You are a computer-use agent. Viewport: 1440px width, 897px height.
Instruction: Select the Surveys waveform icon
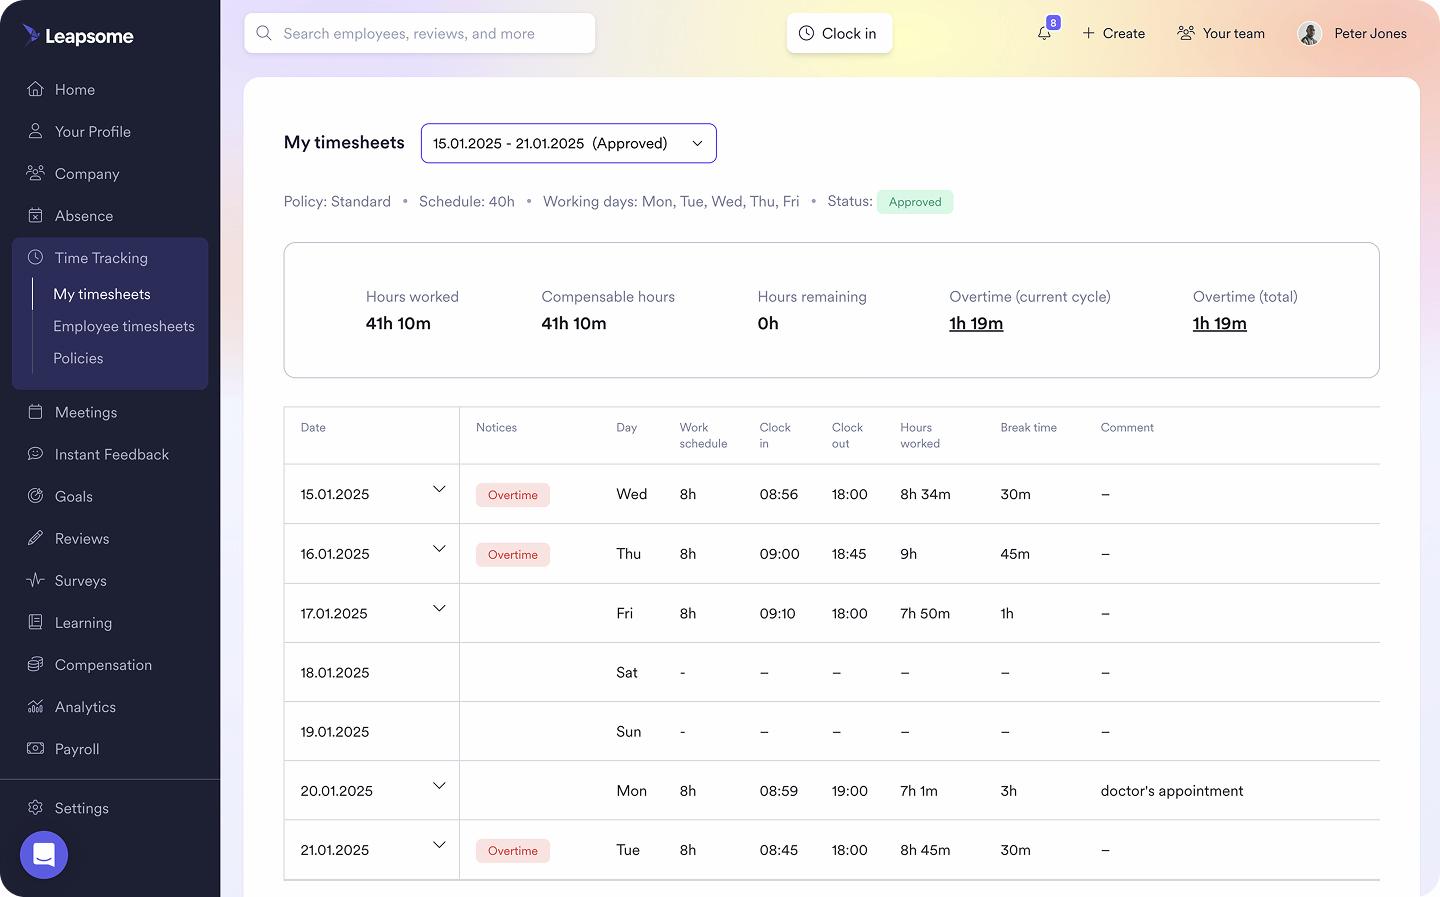33,580
